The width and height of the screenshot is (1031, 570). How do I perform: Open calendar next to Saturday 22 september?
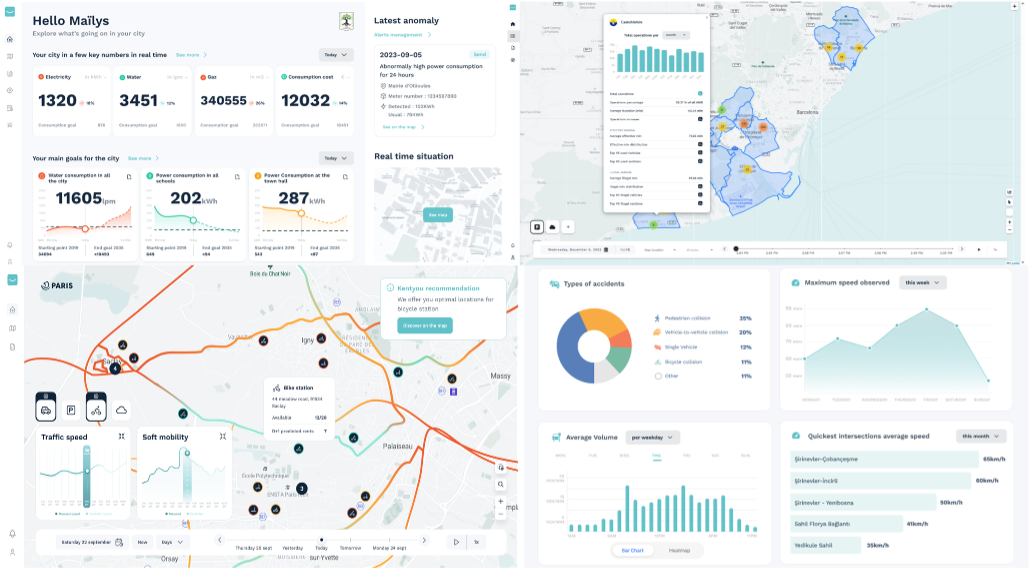[x=118, y=542]
